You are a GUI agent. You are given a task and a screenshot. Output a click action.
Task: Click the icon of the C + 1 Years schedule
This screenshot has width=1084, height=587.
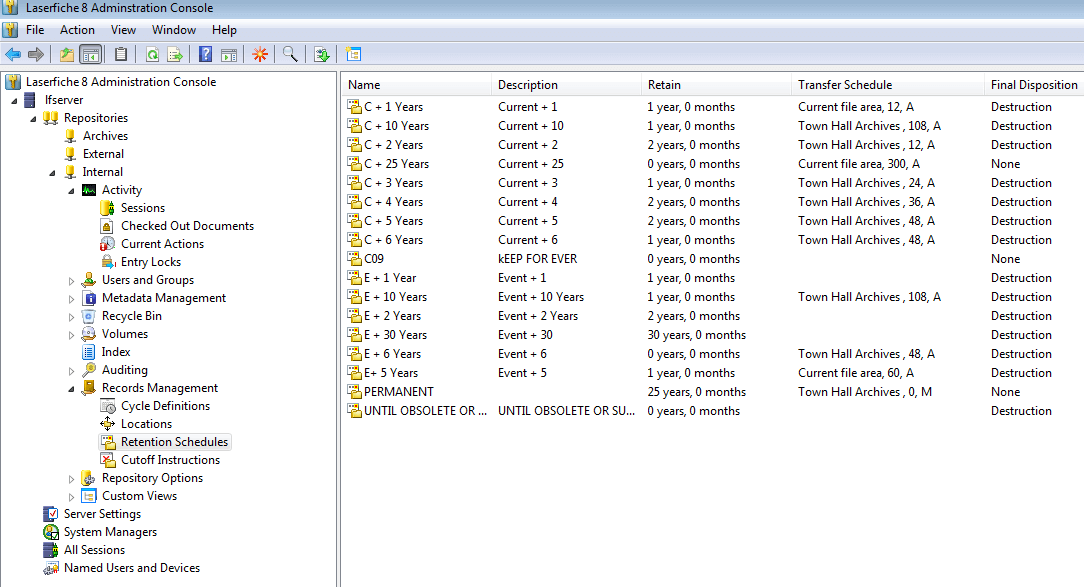click(x=354, y=106)
